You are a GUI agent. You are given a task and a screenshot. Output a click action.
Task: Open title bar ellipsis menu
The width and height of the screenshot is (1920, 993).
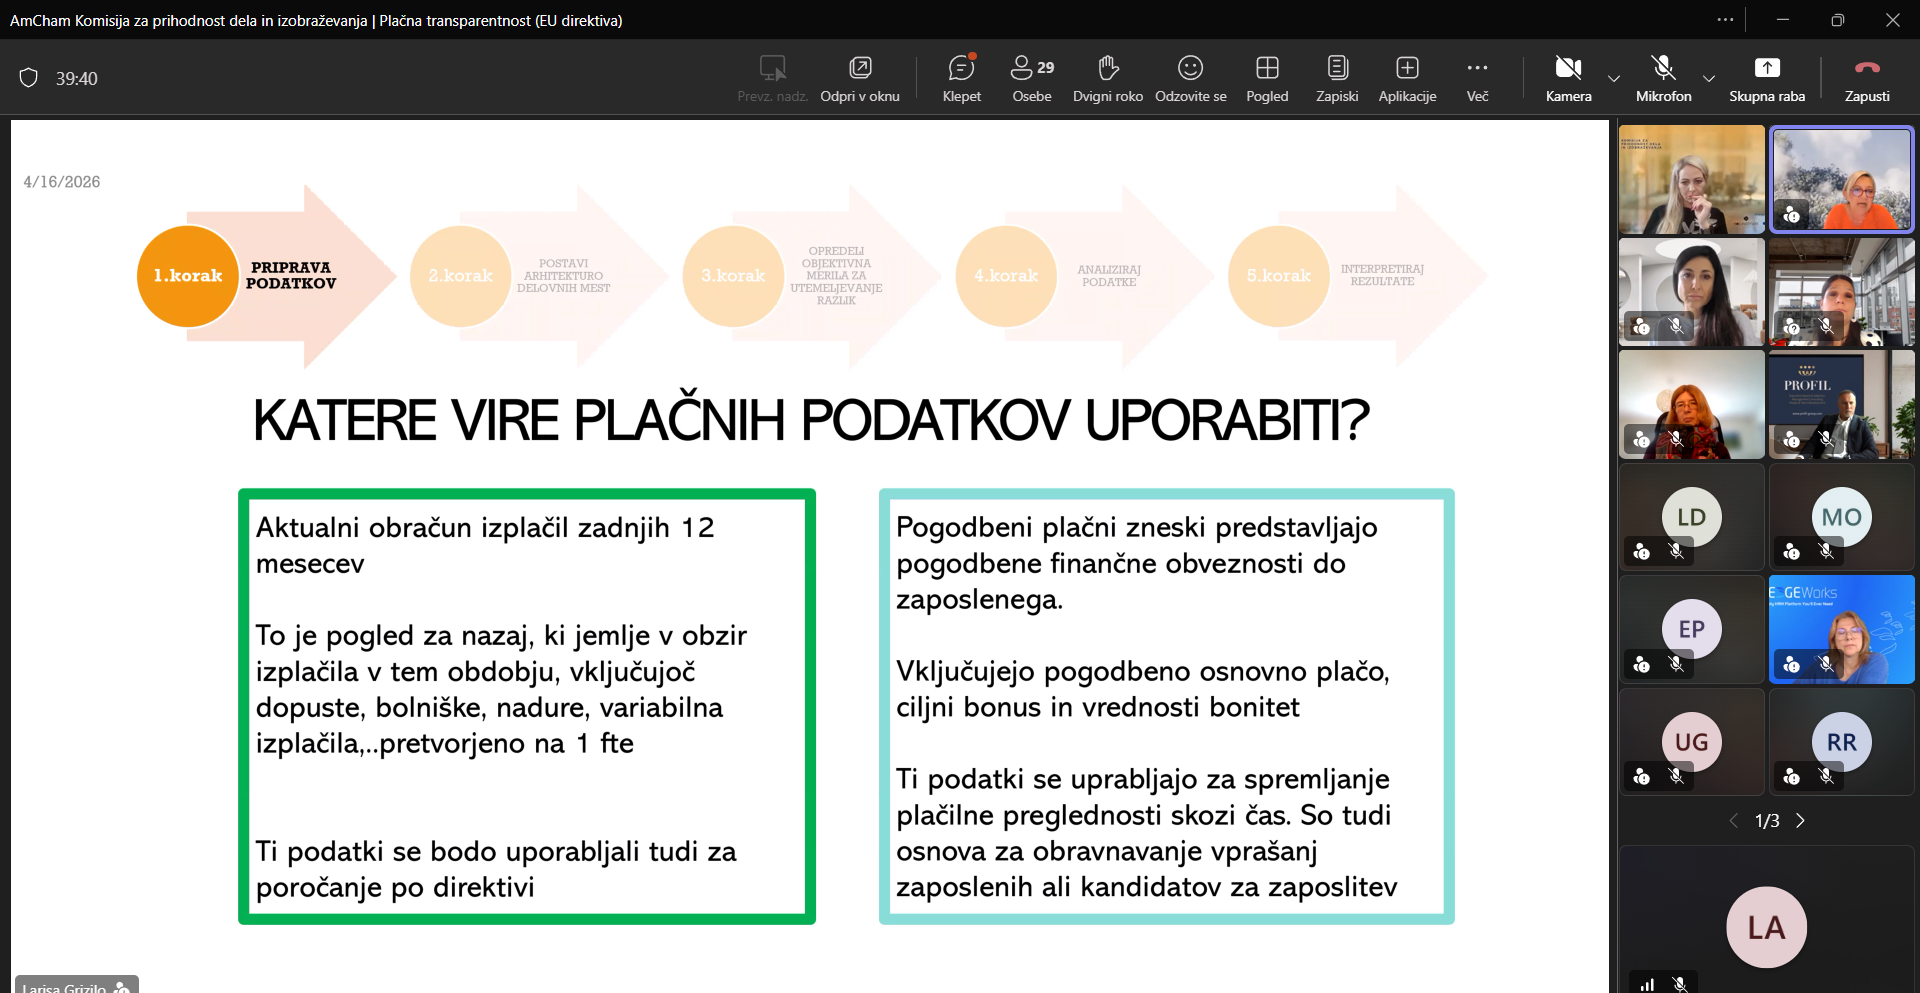pyautogui.click(x=1725, y=20)
